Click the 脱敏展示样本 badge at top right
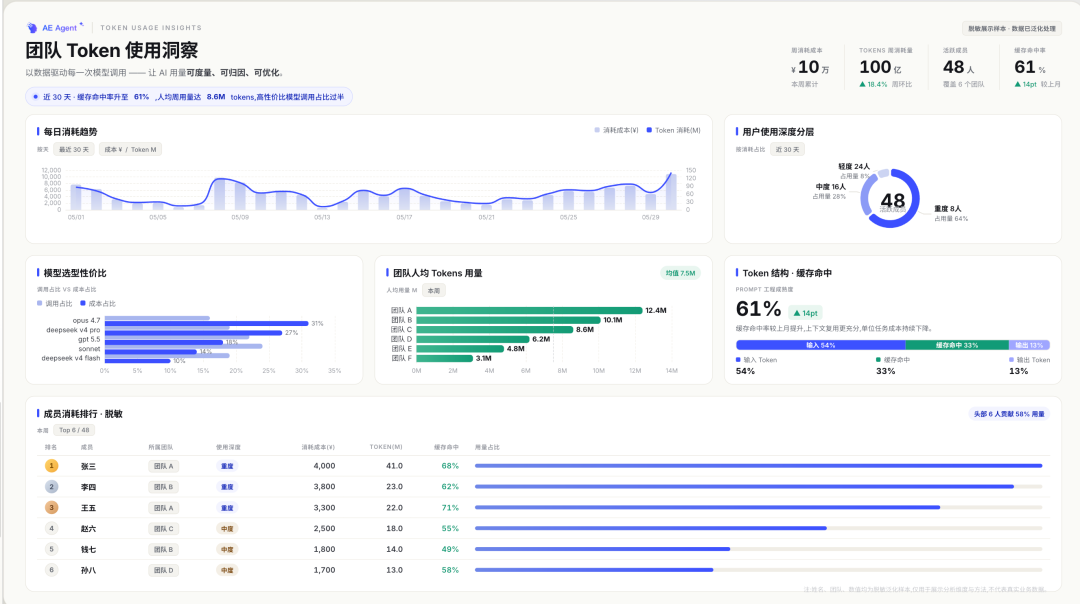The height and width of the screenshot is (604, 1080). pyautogui.click(x=1012, y=28)
